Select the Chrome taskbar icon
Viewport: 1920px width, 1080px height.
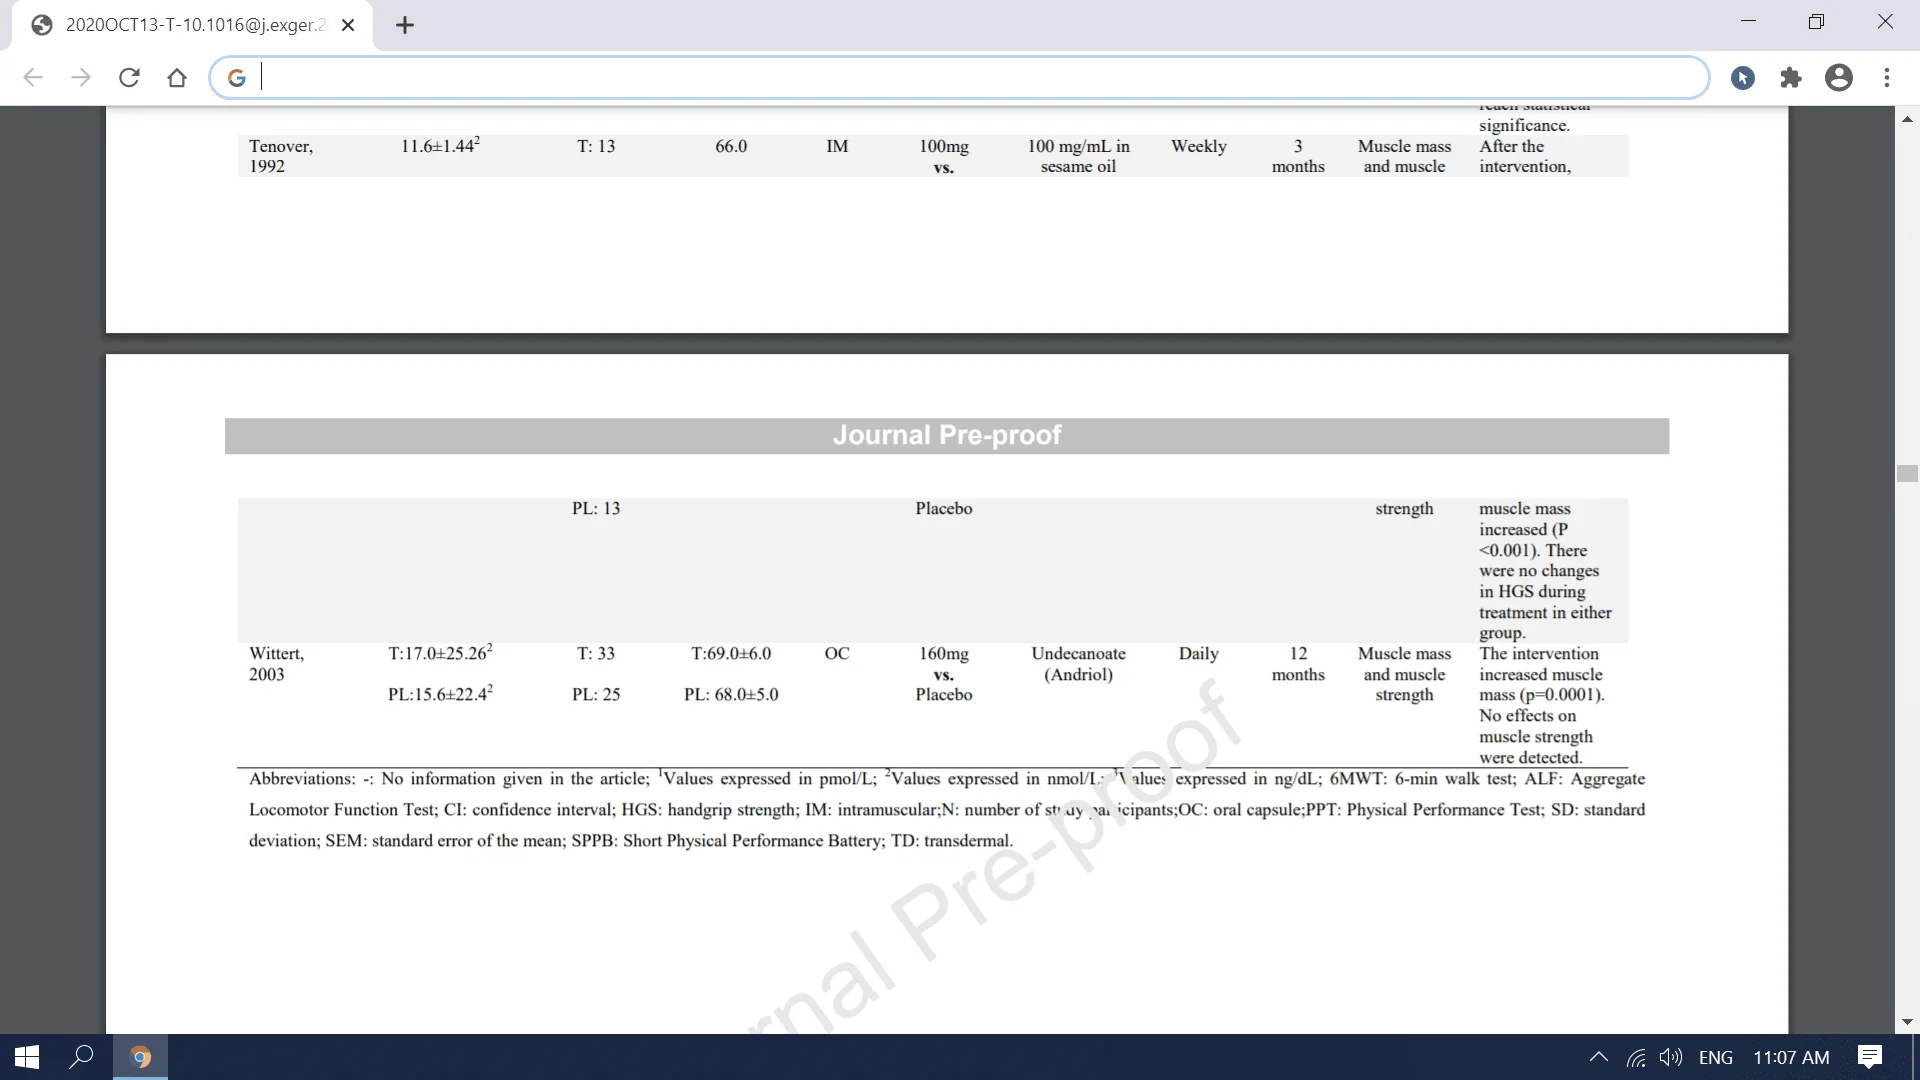[x=140, y=1057]
